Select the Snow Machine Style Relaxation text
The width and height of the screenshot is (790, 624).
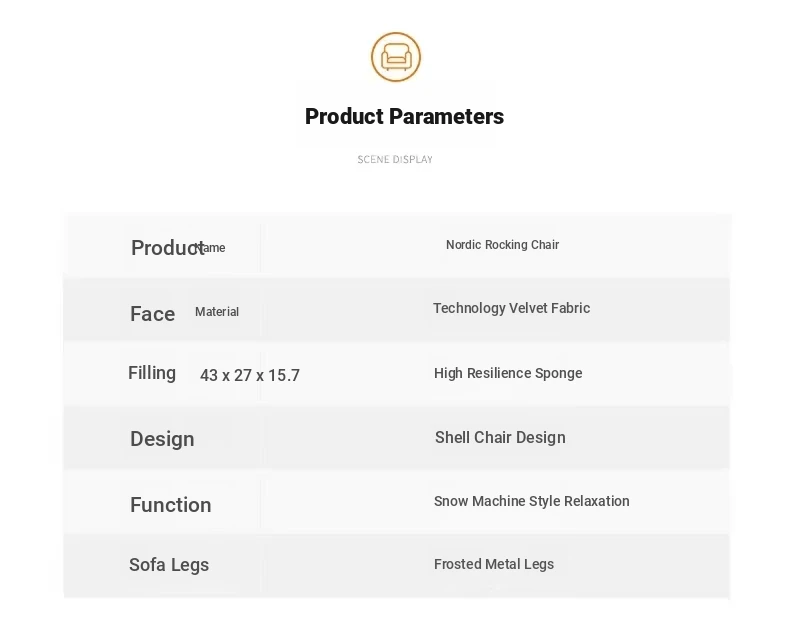click(x=532, y=501)
